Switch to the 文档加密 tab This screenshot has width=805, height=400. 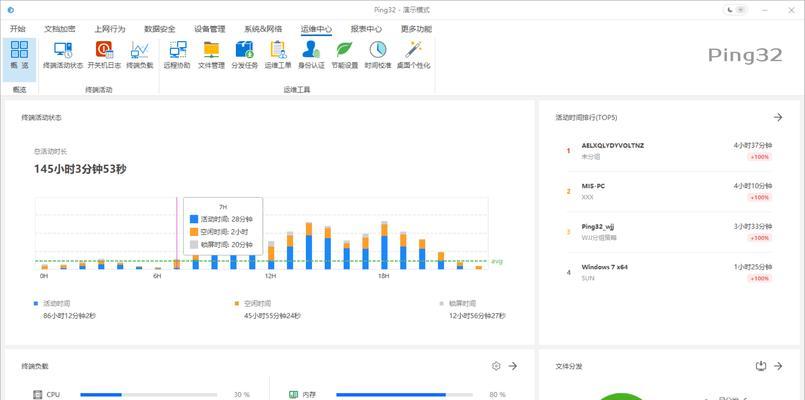tap(60, 29)
